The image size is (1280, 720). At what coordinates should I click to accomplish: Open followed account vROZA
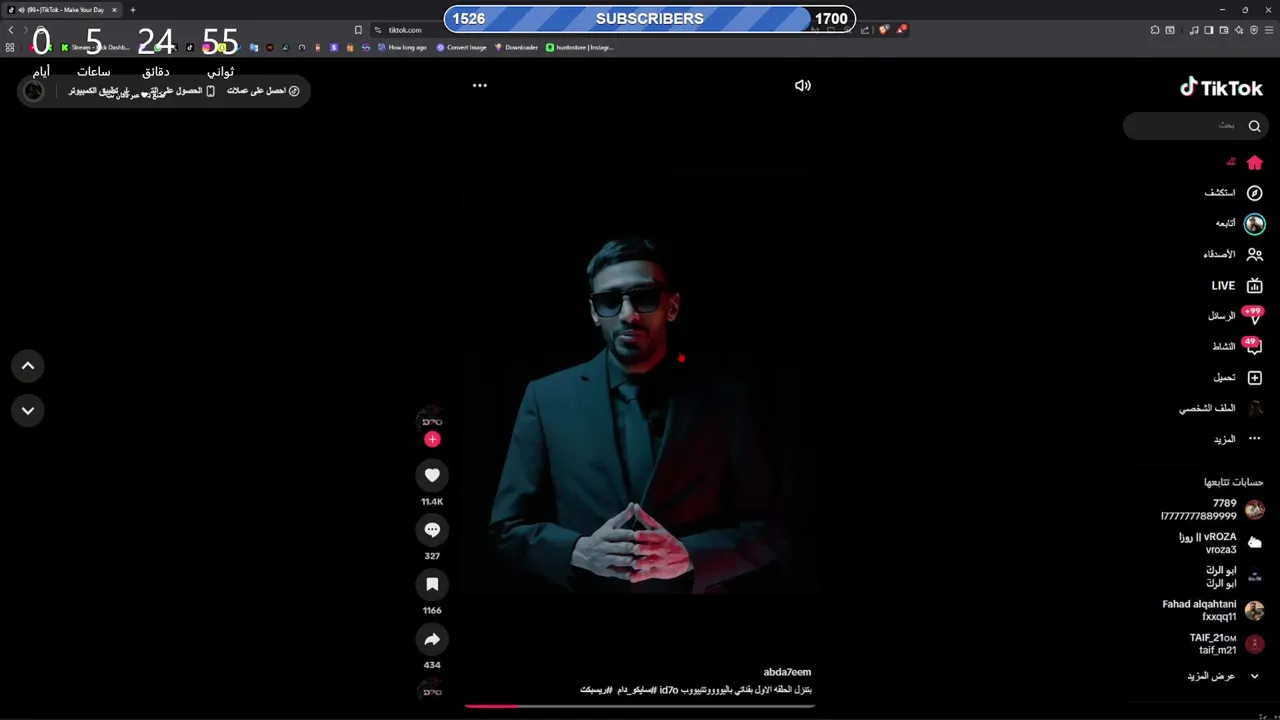tap(1220, 543)
